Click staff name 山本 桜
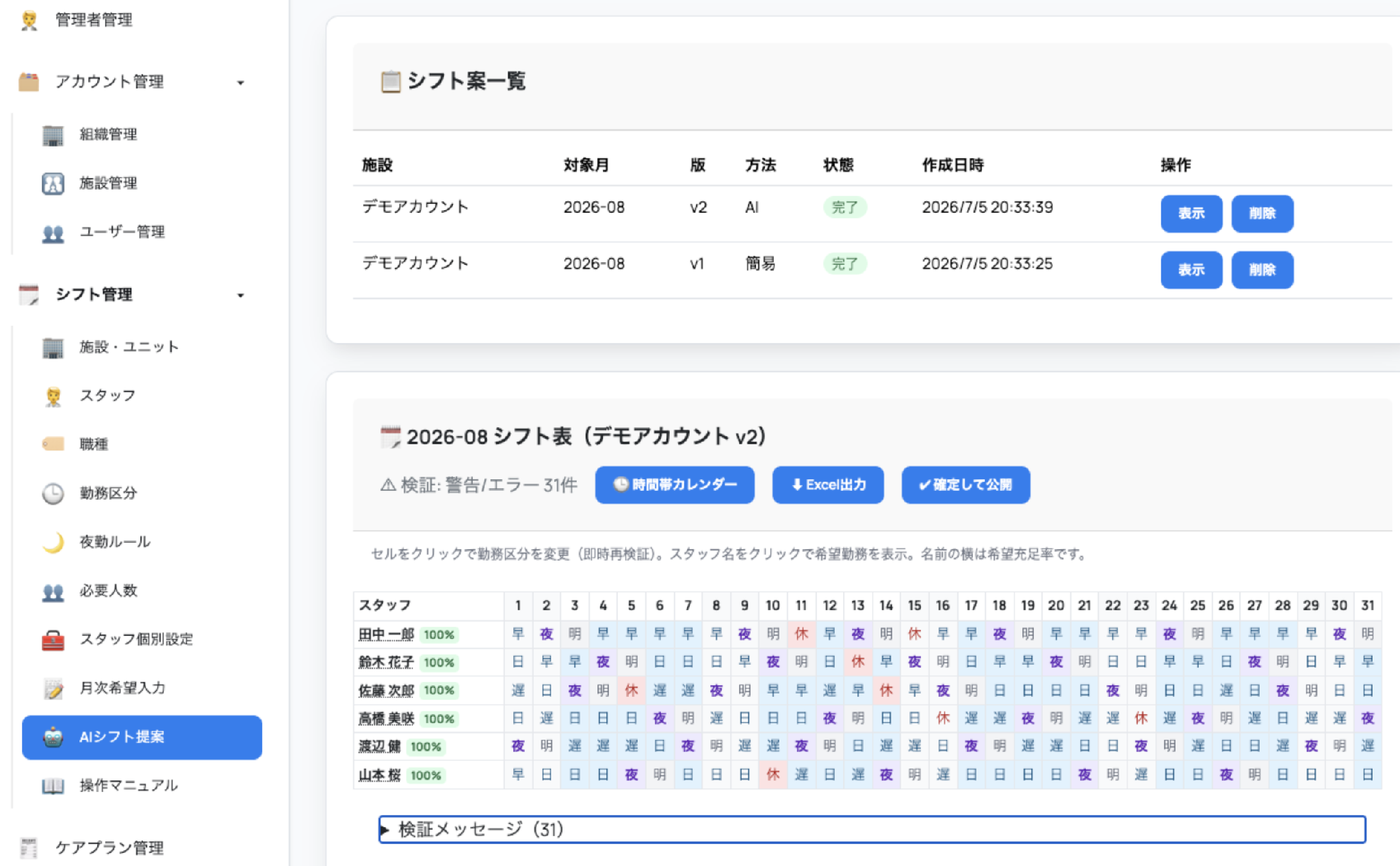 (380, 774)
